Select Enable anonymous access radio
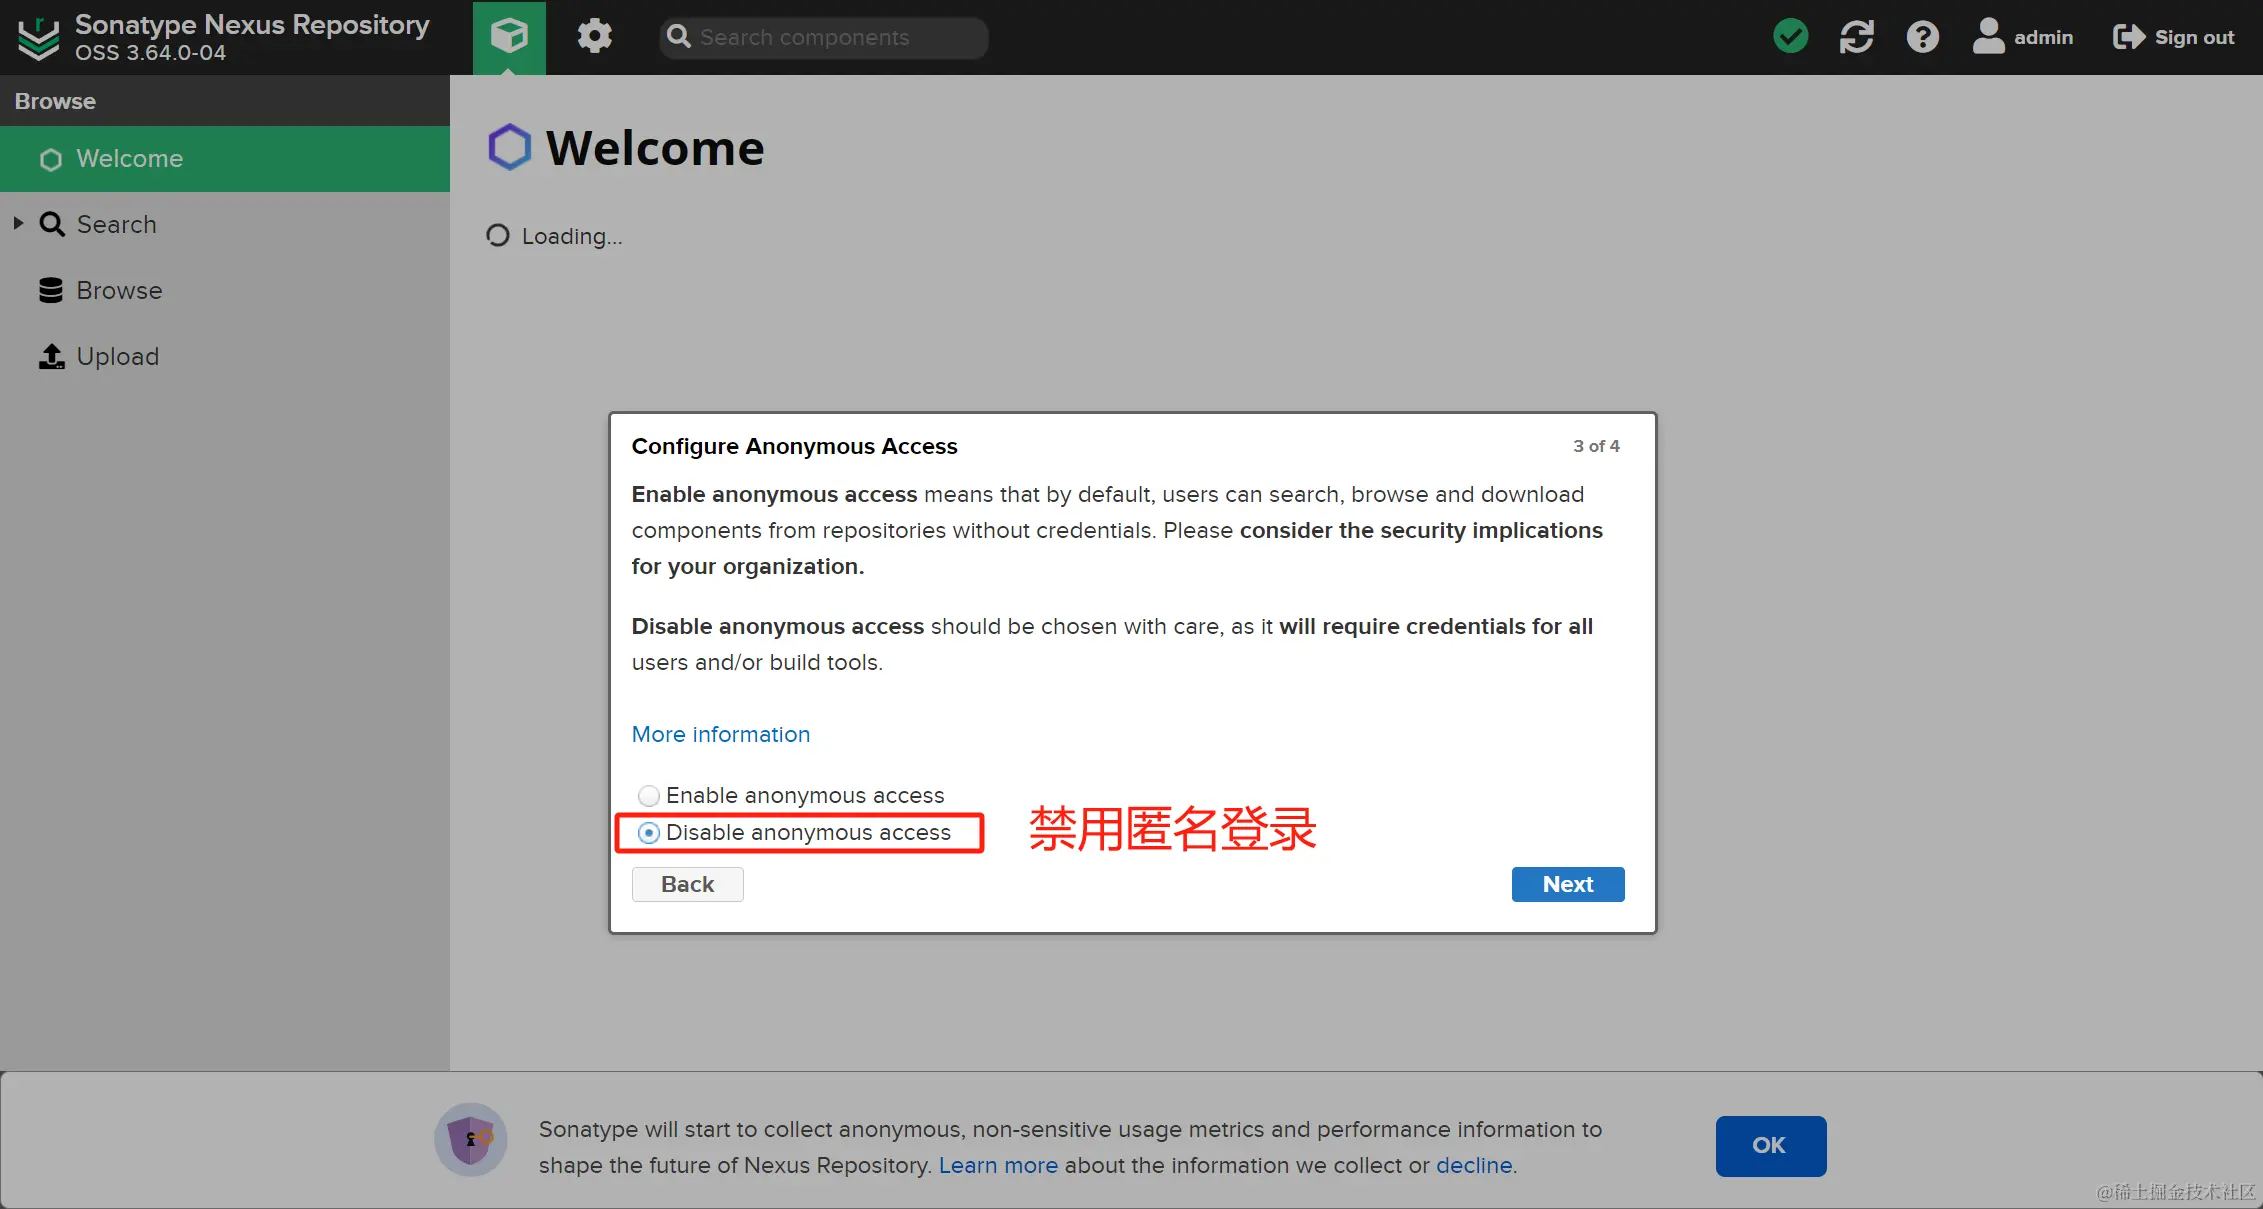Screen dimensions: 2263x1209 click(649, 796)
